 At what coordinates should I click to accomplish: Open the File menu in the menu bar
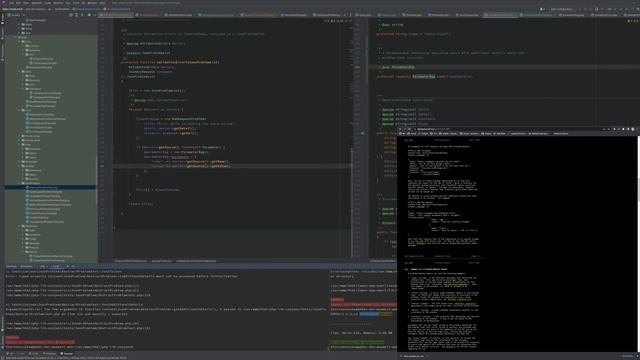coord(11,3)
